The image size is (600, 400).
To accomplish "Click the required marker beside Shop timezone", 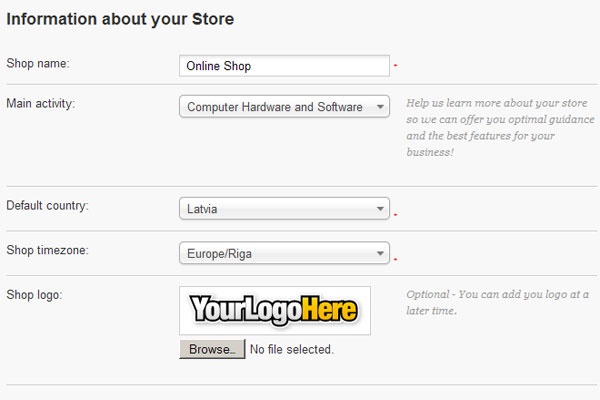I will point(395,260).
